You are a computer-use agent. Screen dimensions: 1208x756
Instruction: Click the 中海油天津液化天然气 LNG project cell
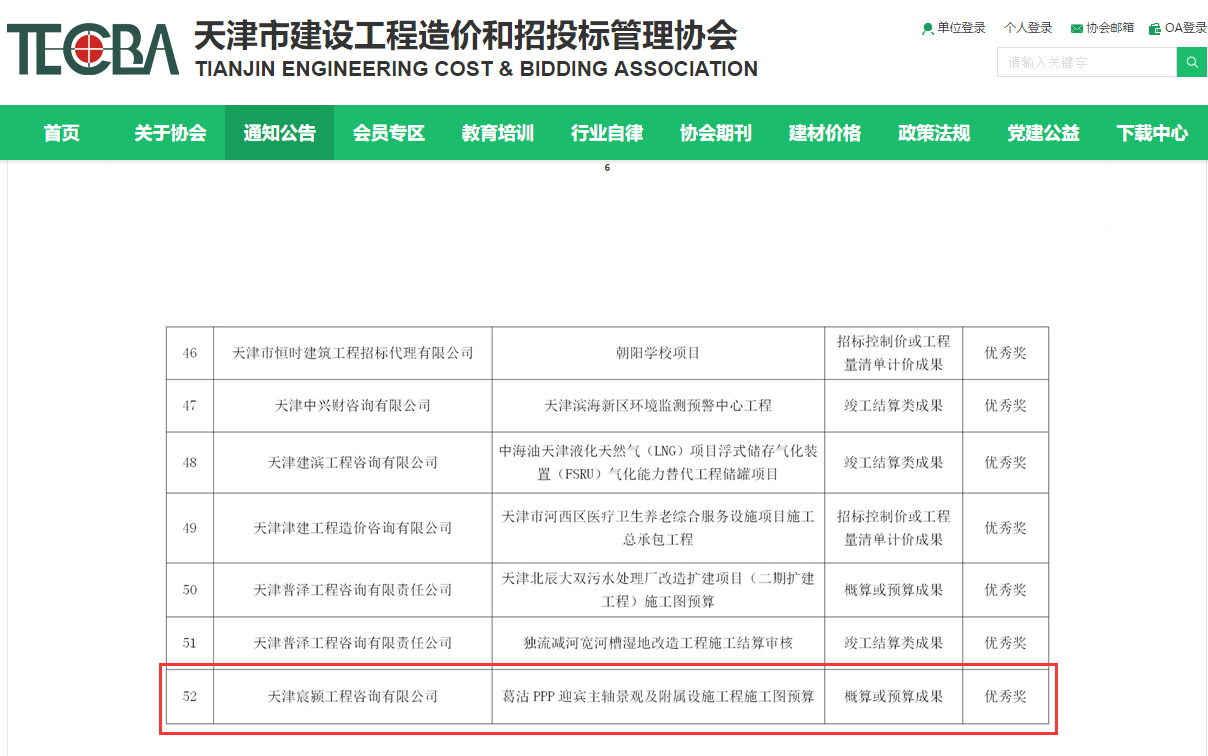[658, 462]
